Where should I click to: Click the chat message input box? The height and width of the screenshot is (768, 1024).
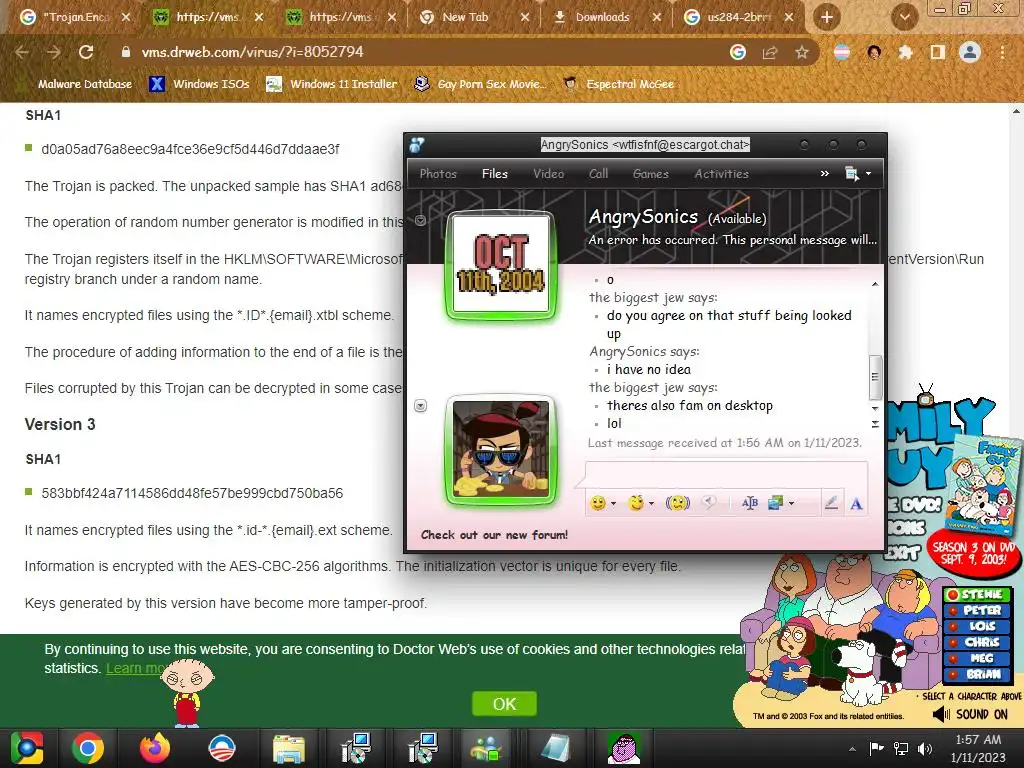click(x=726, y=474)
